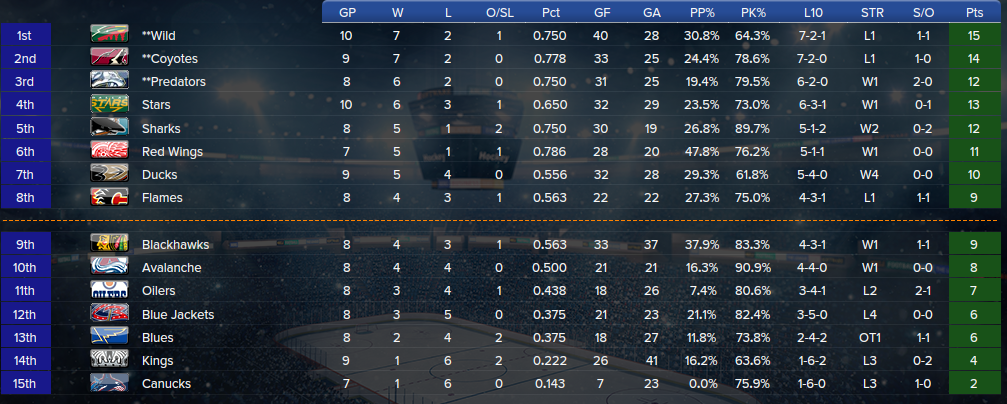1007x404 pixels.
Task: Click the Kings points total cell
Action: (x=974, y=360)
